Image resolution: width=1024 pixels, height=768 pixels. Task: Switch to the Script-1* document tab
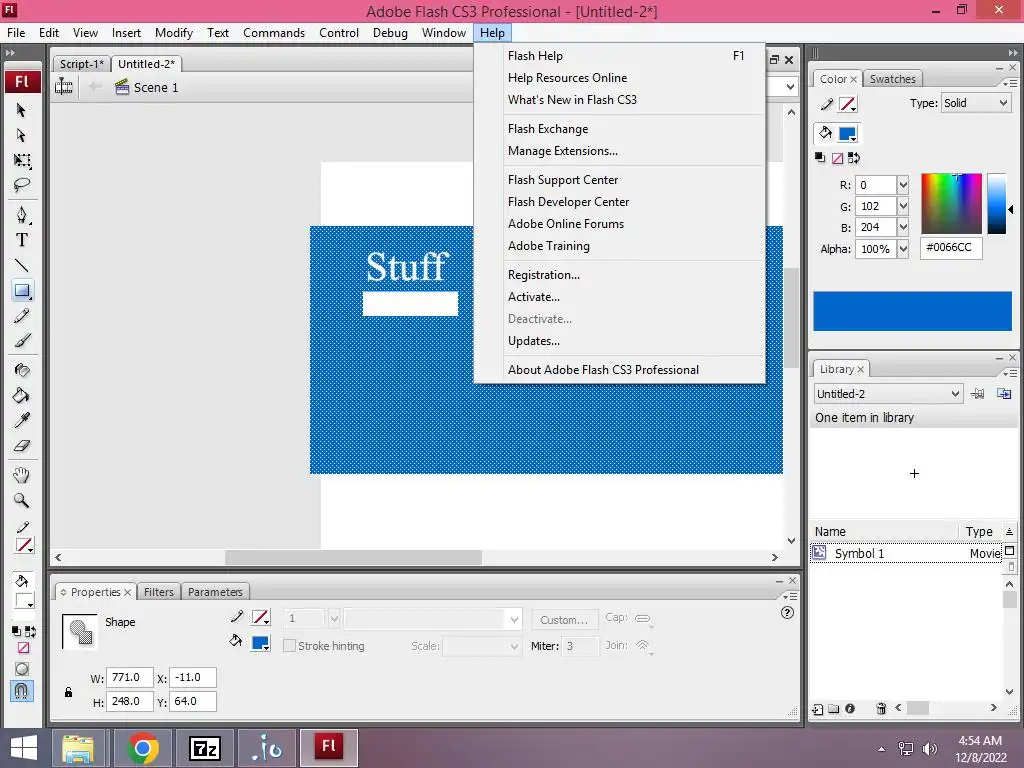pos(82,63)
